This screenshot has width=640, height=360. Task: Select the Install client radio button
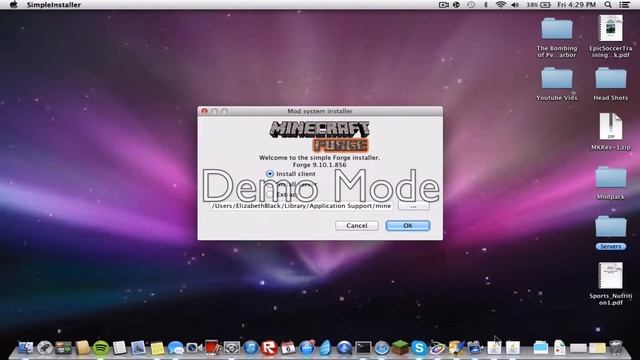270,174
